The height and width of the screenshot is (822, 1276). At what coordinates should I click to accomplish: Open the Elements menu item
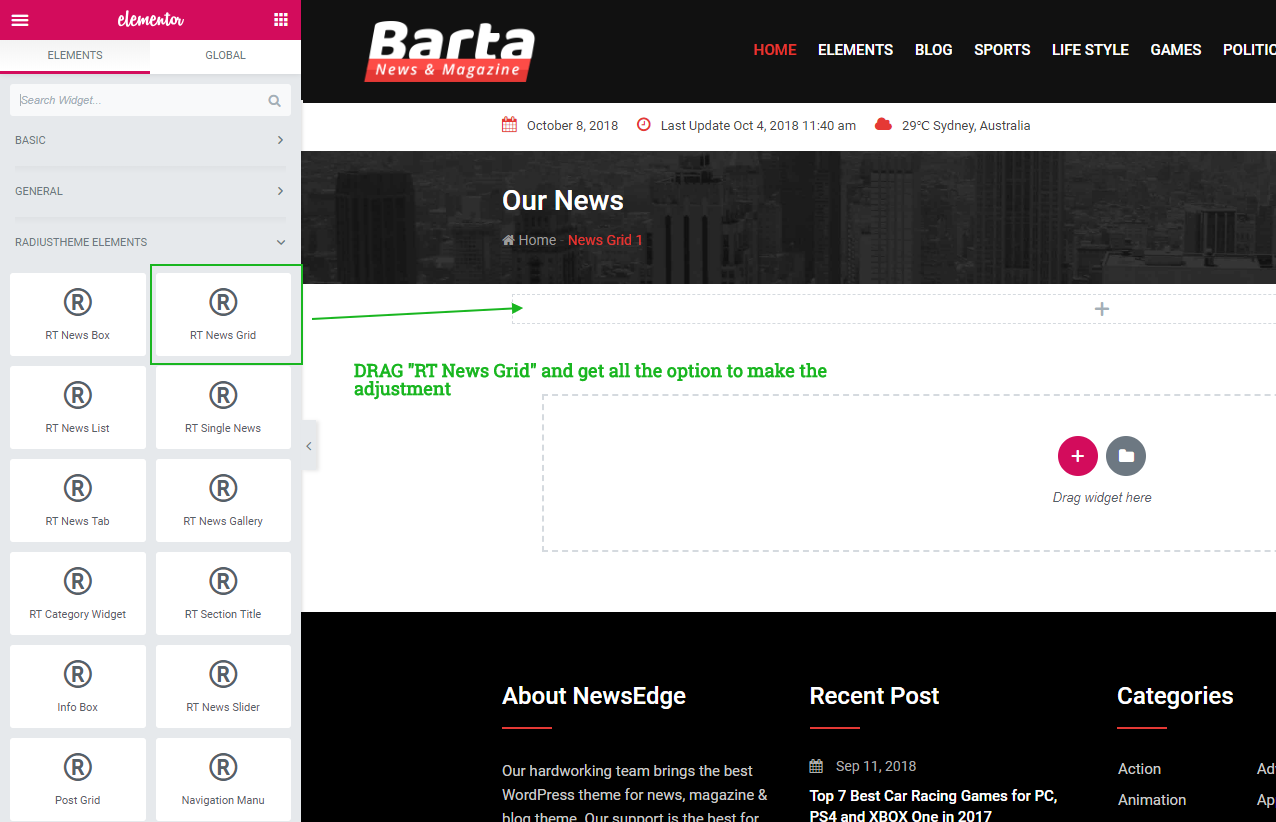tap(855, 50)
